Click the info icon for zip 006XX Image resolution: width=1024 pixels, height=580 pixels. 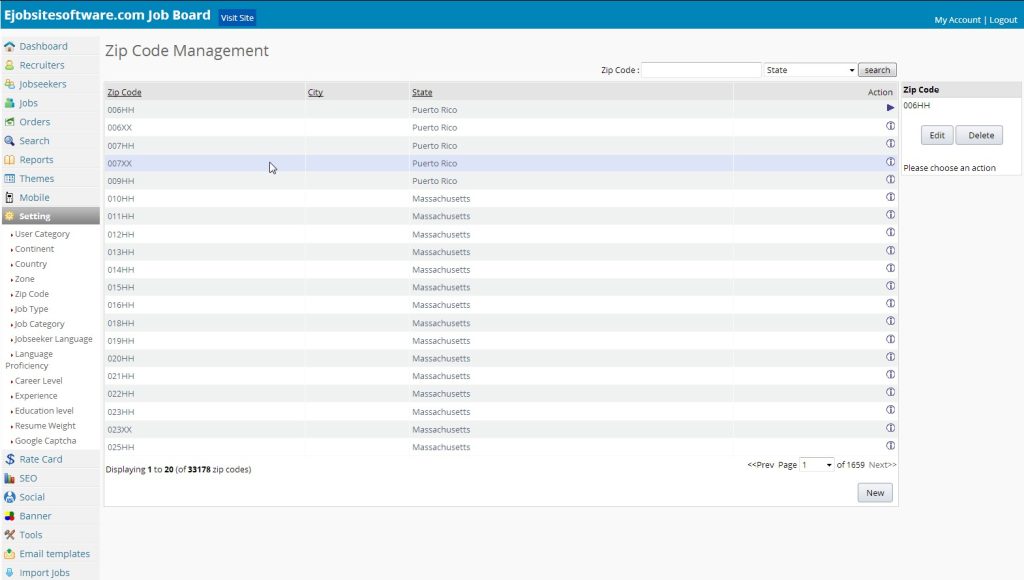(890, 125)
